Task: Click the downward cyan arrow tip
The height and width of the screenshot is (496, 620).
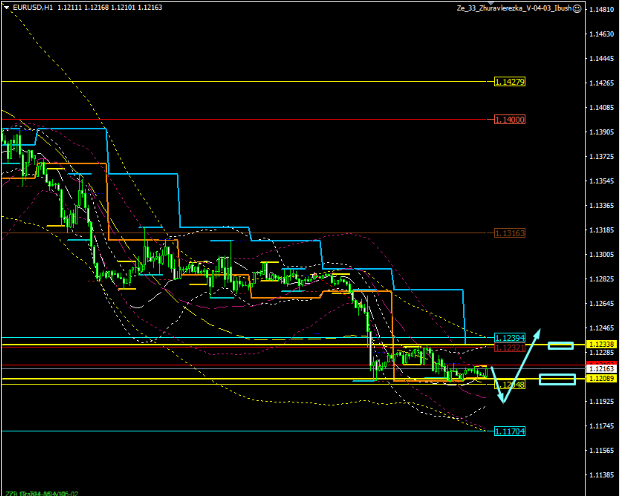Action: 502,402
